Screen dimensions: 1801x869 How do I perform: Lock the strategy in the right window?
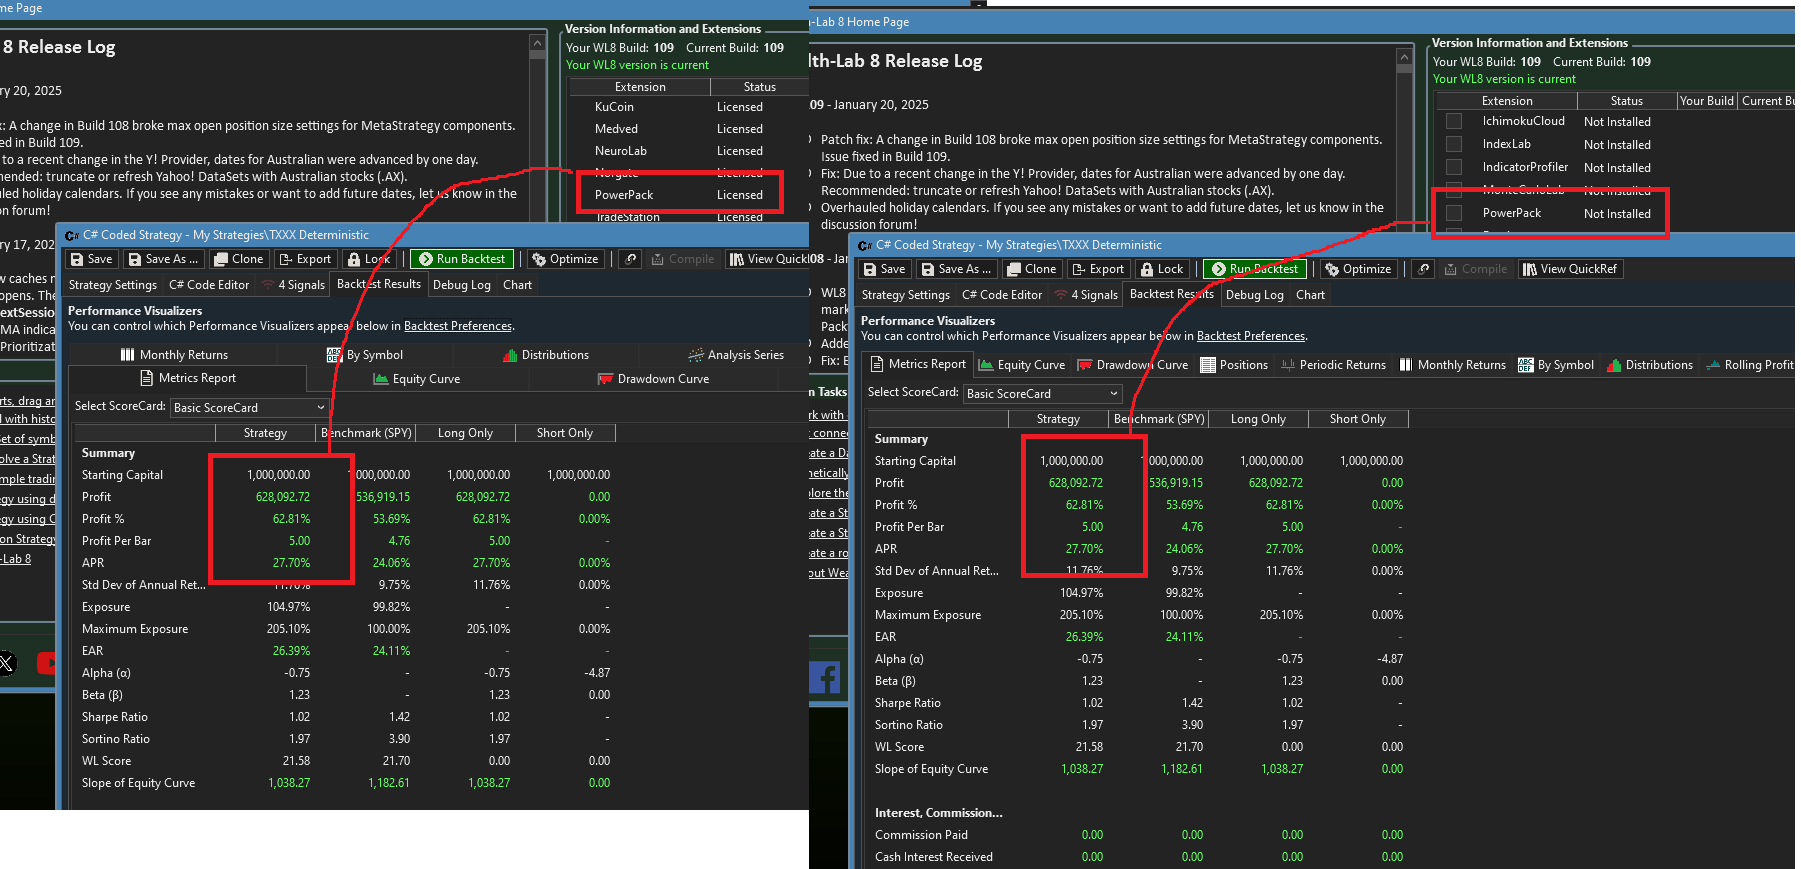pos(1162,269)
